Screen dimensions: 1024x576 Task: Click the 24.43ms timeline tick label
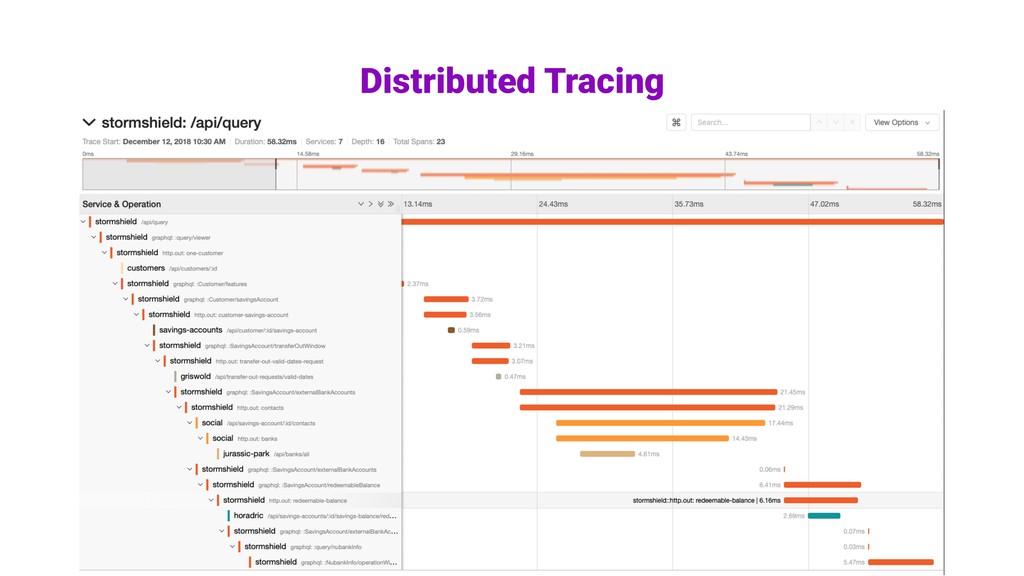pyautogui.click(x=553, y=204)
